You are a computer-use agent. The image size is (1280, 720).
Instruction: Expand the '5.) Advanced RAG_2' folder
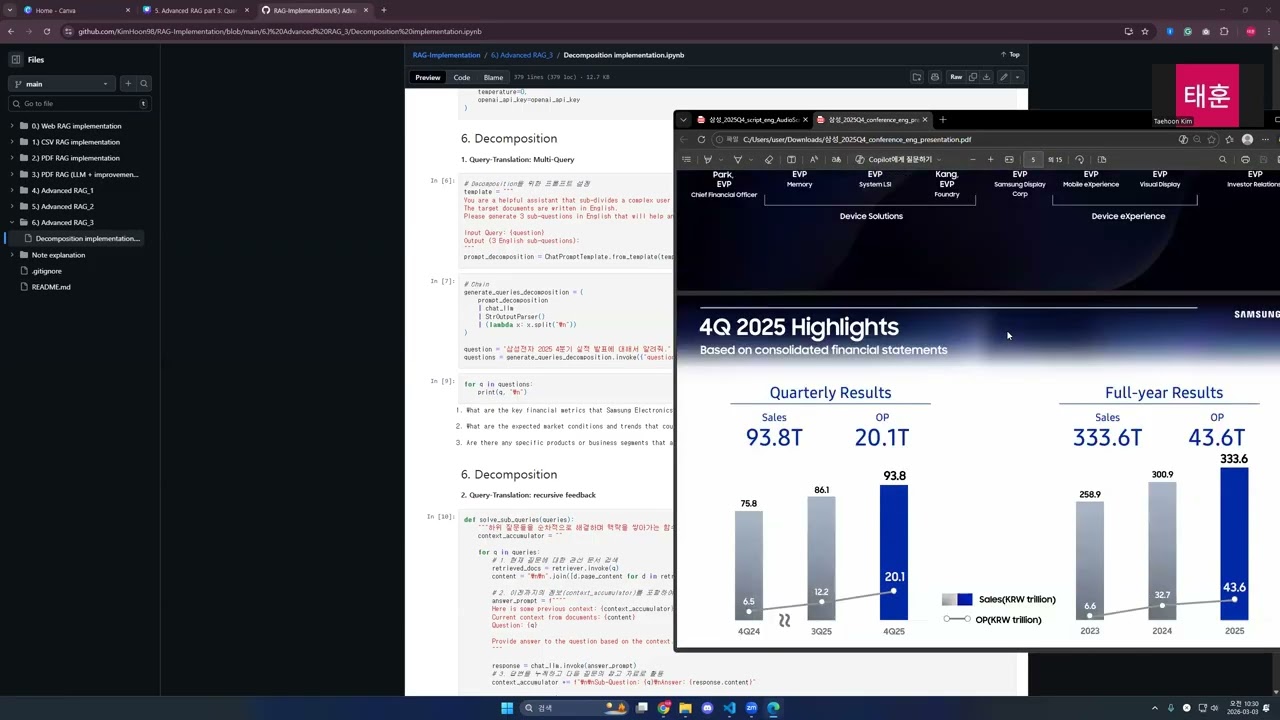pyautogui.click(x=12, y=206)
